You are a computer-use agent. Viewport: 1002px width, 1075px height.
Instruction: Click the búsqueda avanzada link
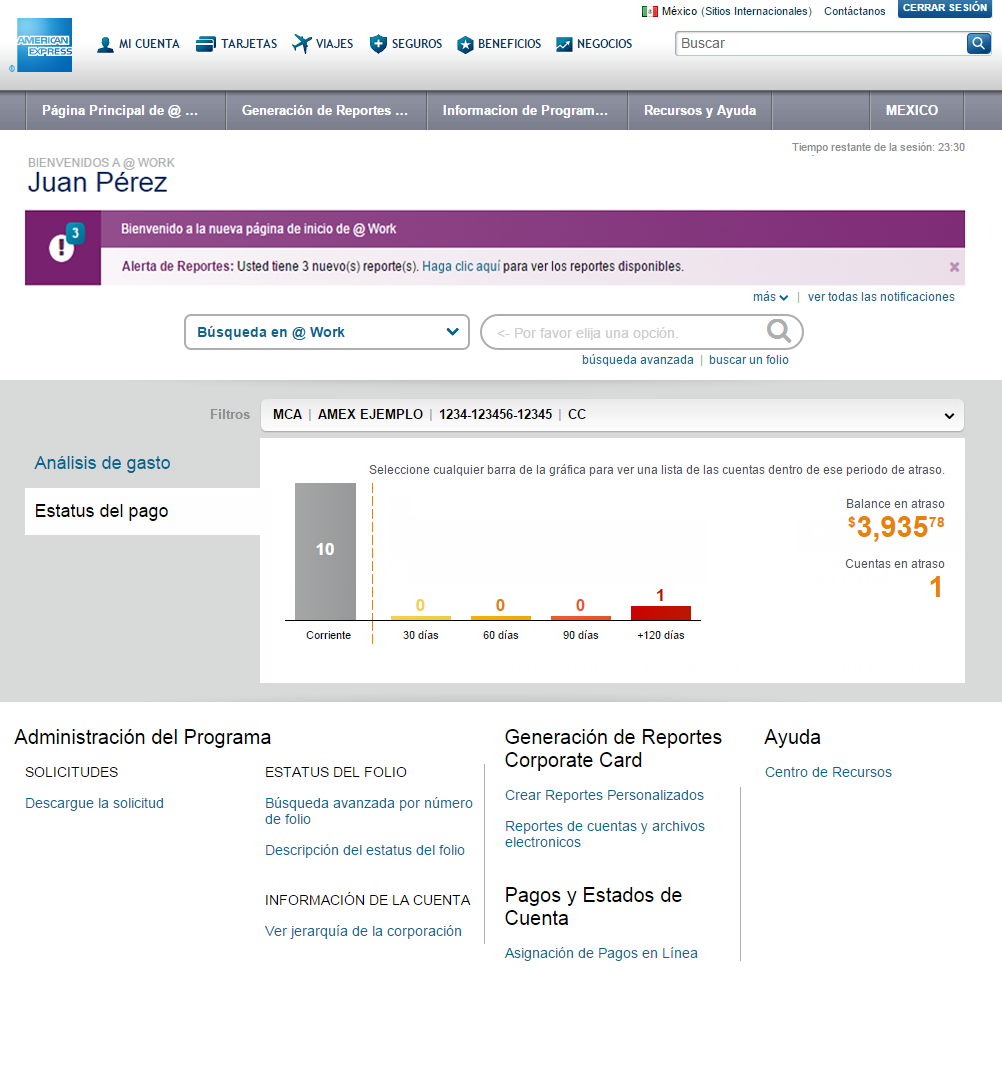point(637,360)
